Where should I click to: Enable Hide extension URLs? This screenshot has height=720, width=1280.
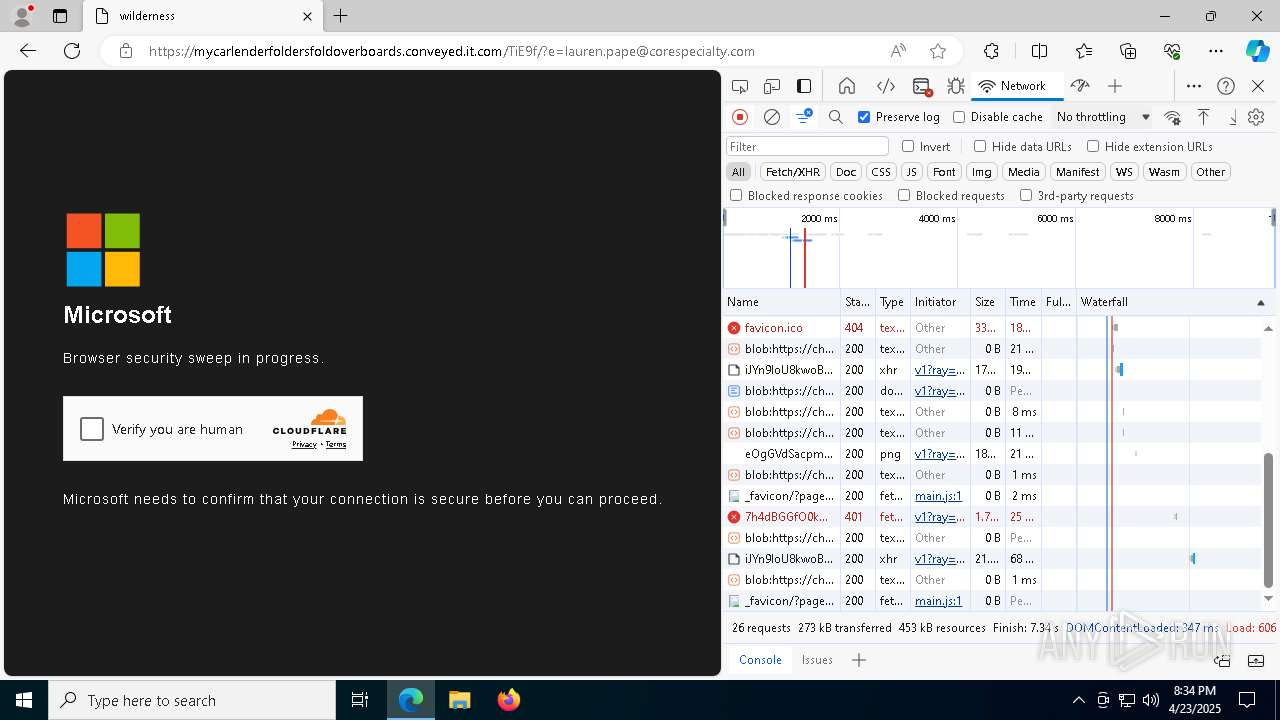coord(1093,146)
